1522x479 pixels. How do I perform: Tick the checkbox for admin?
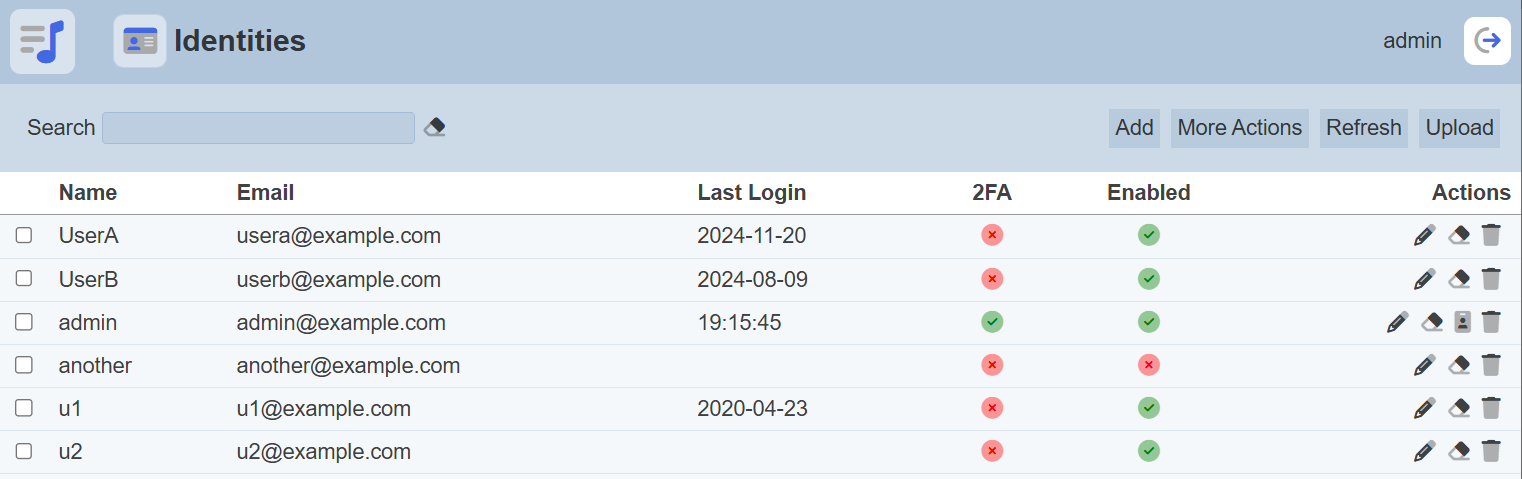click(24, 322)
